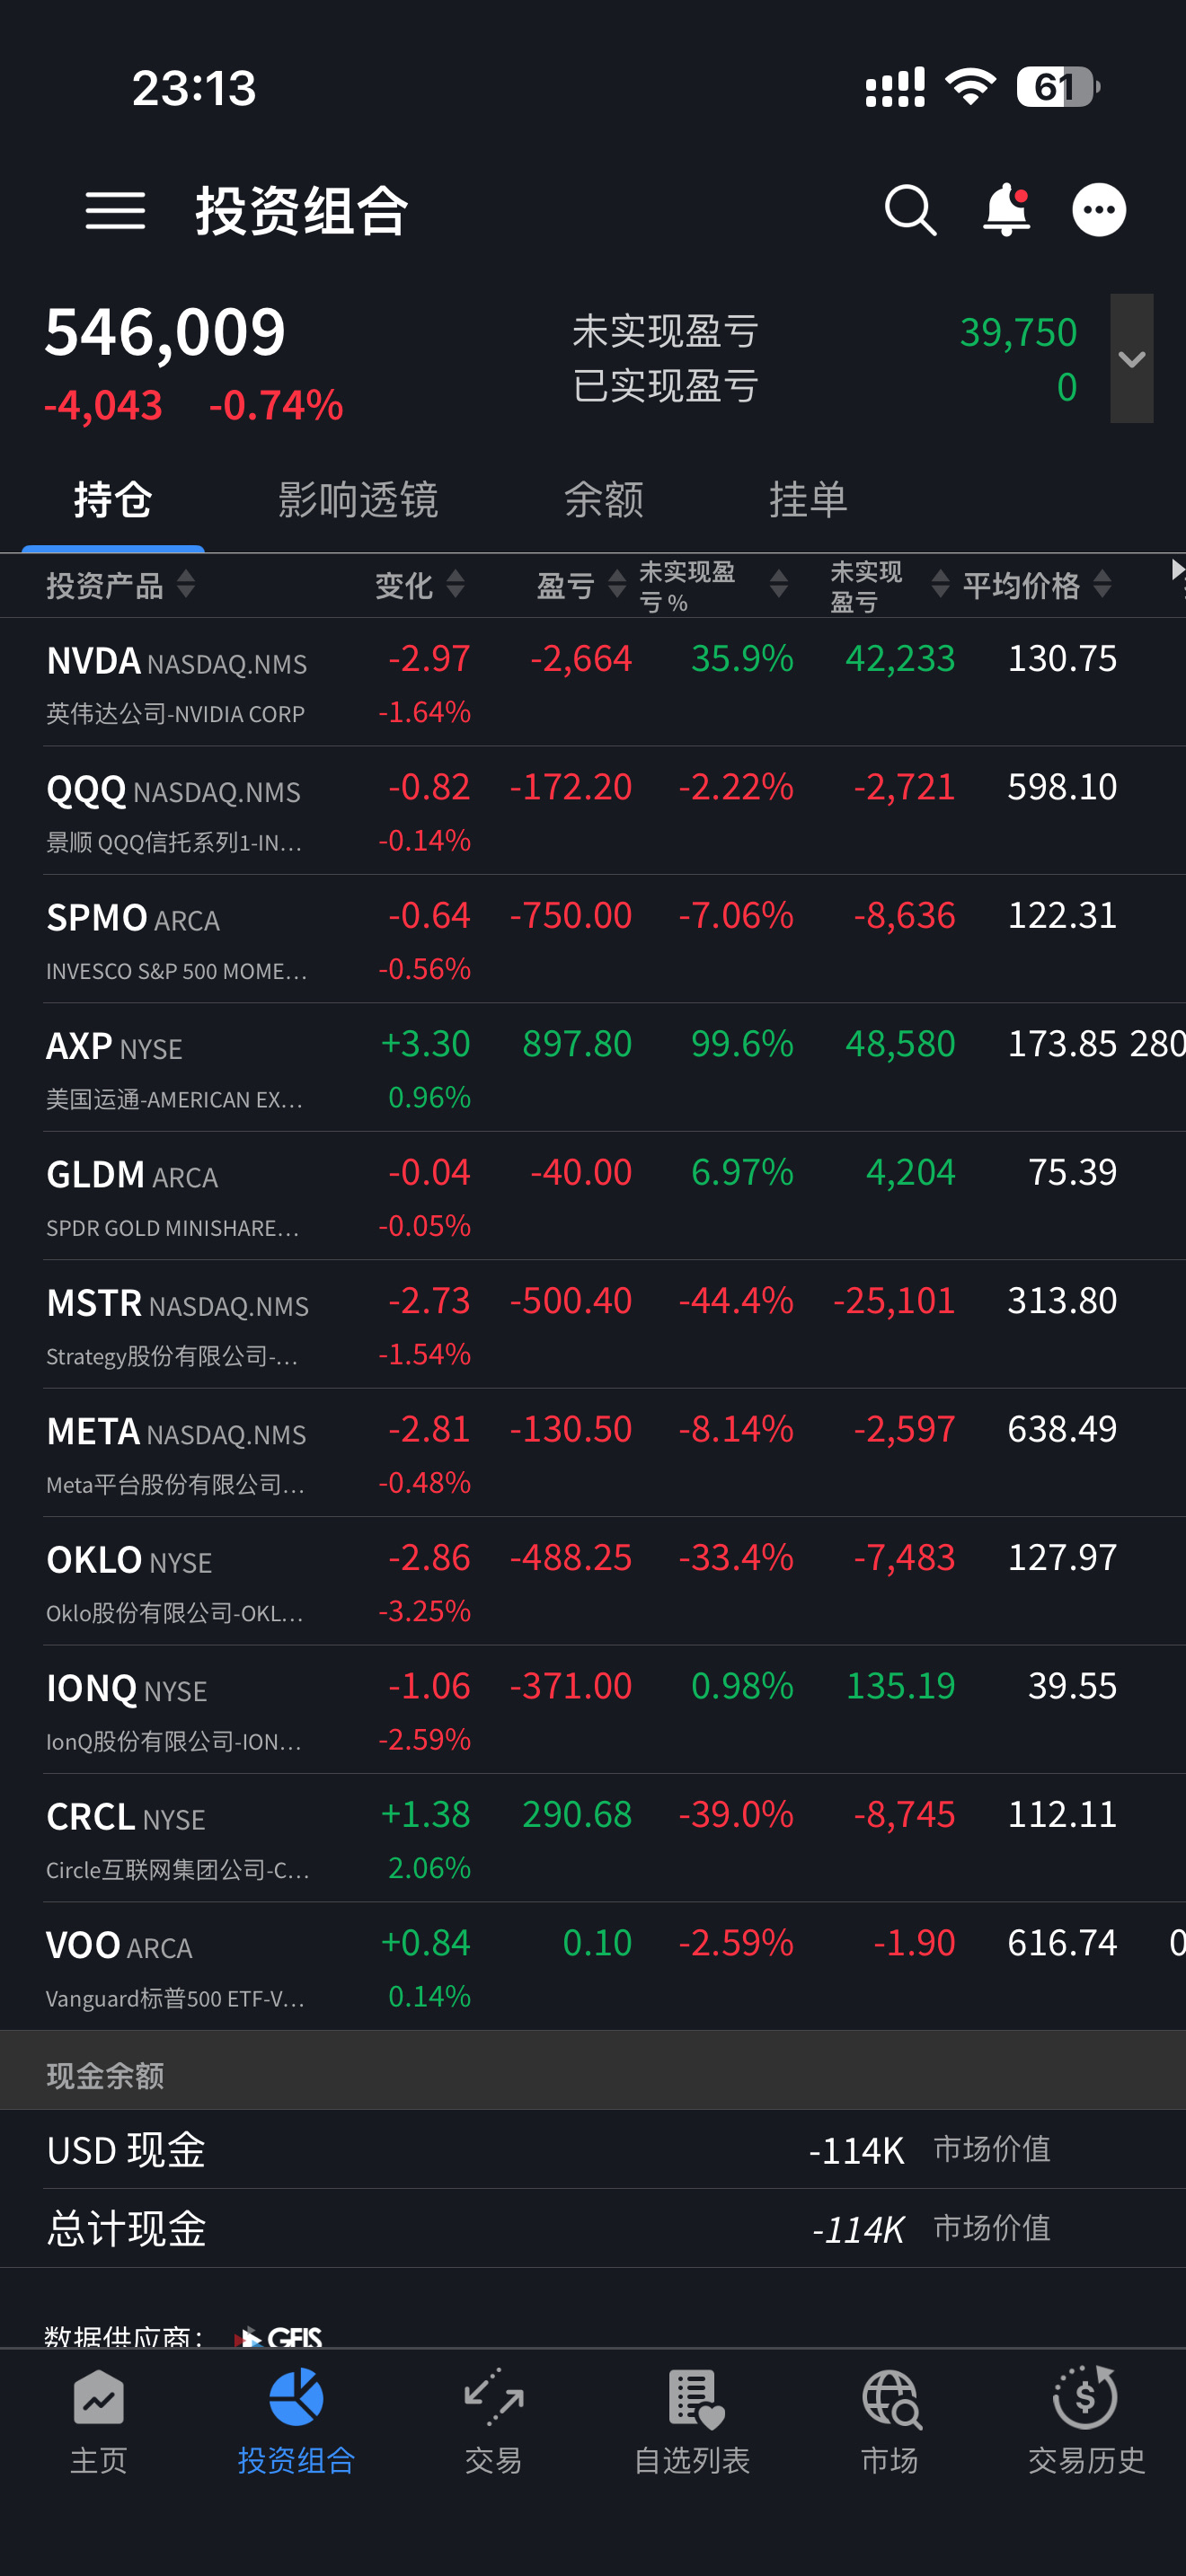
Task: Expand the P&L summary chevron
Action: pyautogui.click(x=1131, y=359)
